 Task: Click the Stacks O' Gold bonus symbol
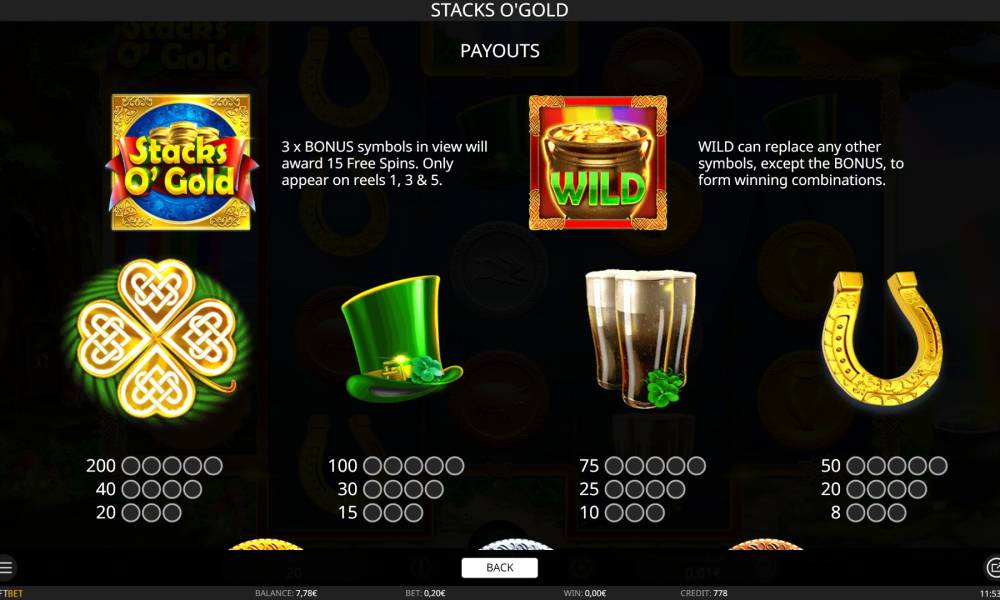(181, 162)
